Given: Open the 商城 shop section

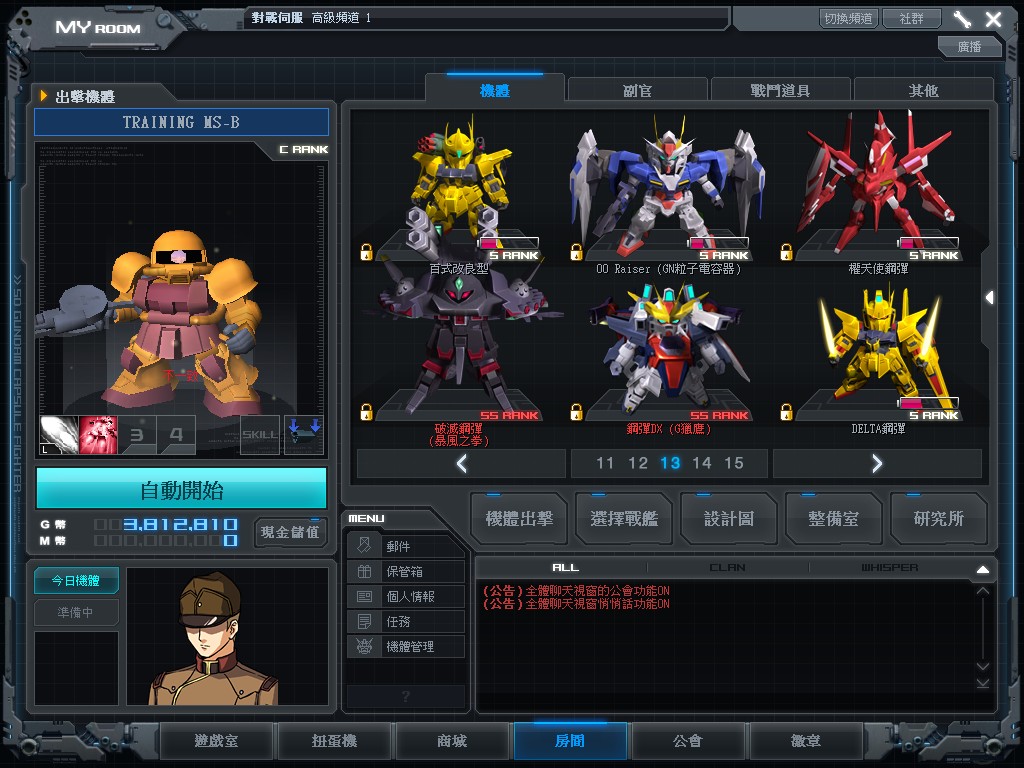Looking at the screenshot, I should (x=452, y=741).
